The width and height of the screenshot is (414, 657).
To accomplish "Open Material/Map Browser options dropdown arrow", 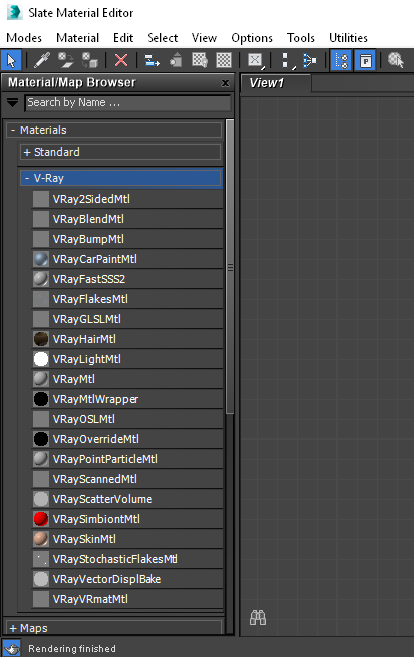I will pos(13,103).
